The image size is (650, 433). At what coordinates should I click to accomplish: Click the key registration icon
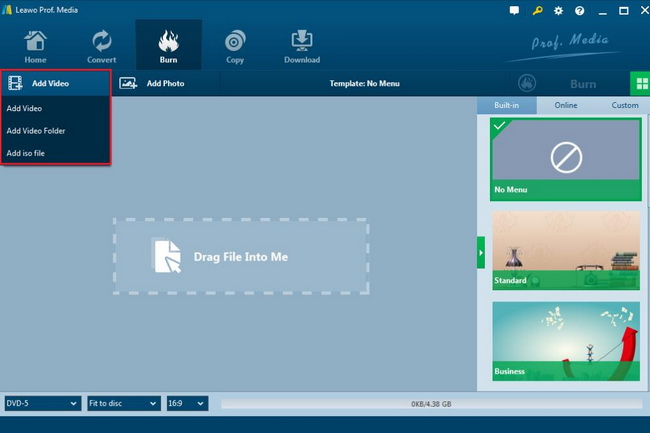point(537,10)
